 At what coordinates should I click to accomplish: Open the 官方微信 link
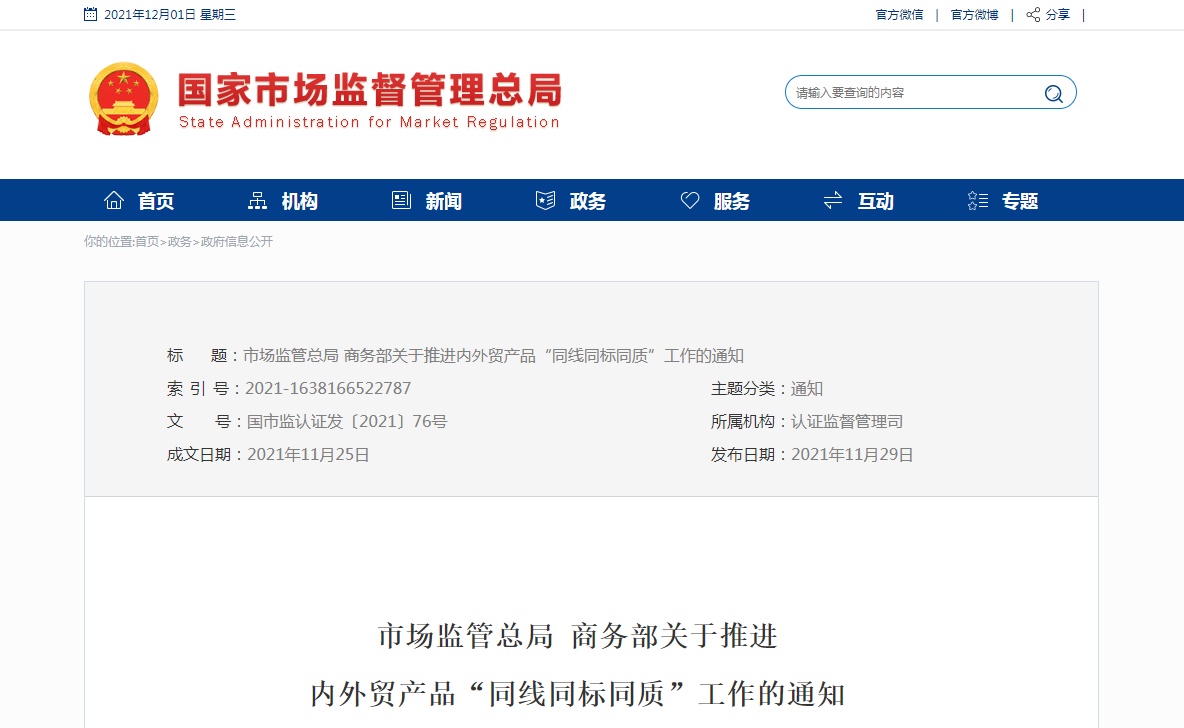899,15
